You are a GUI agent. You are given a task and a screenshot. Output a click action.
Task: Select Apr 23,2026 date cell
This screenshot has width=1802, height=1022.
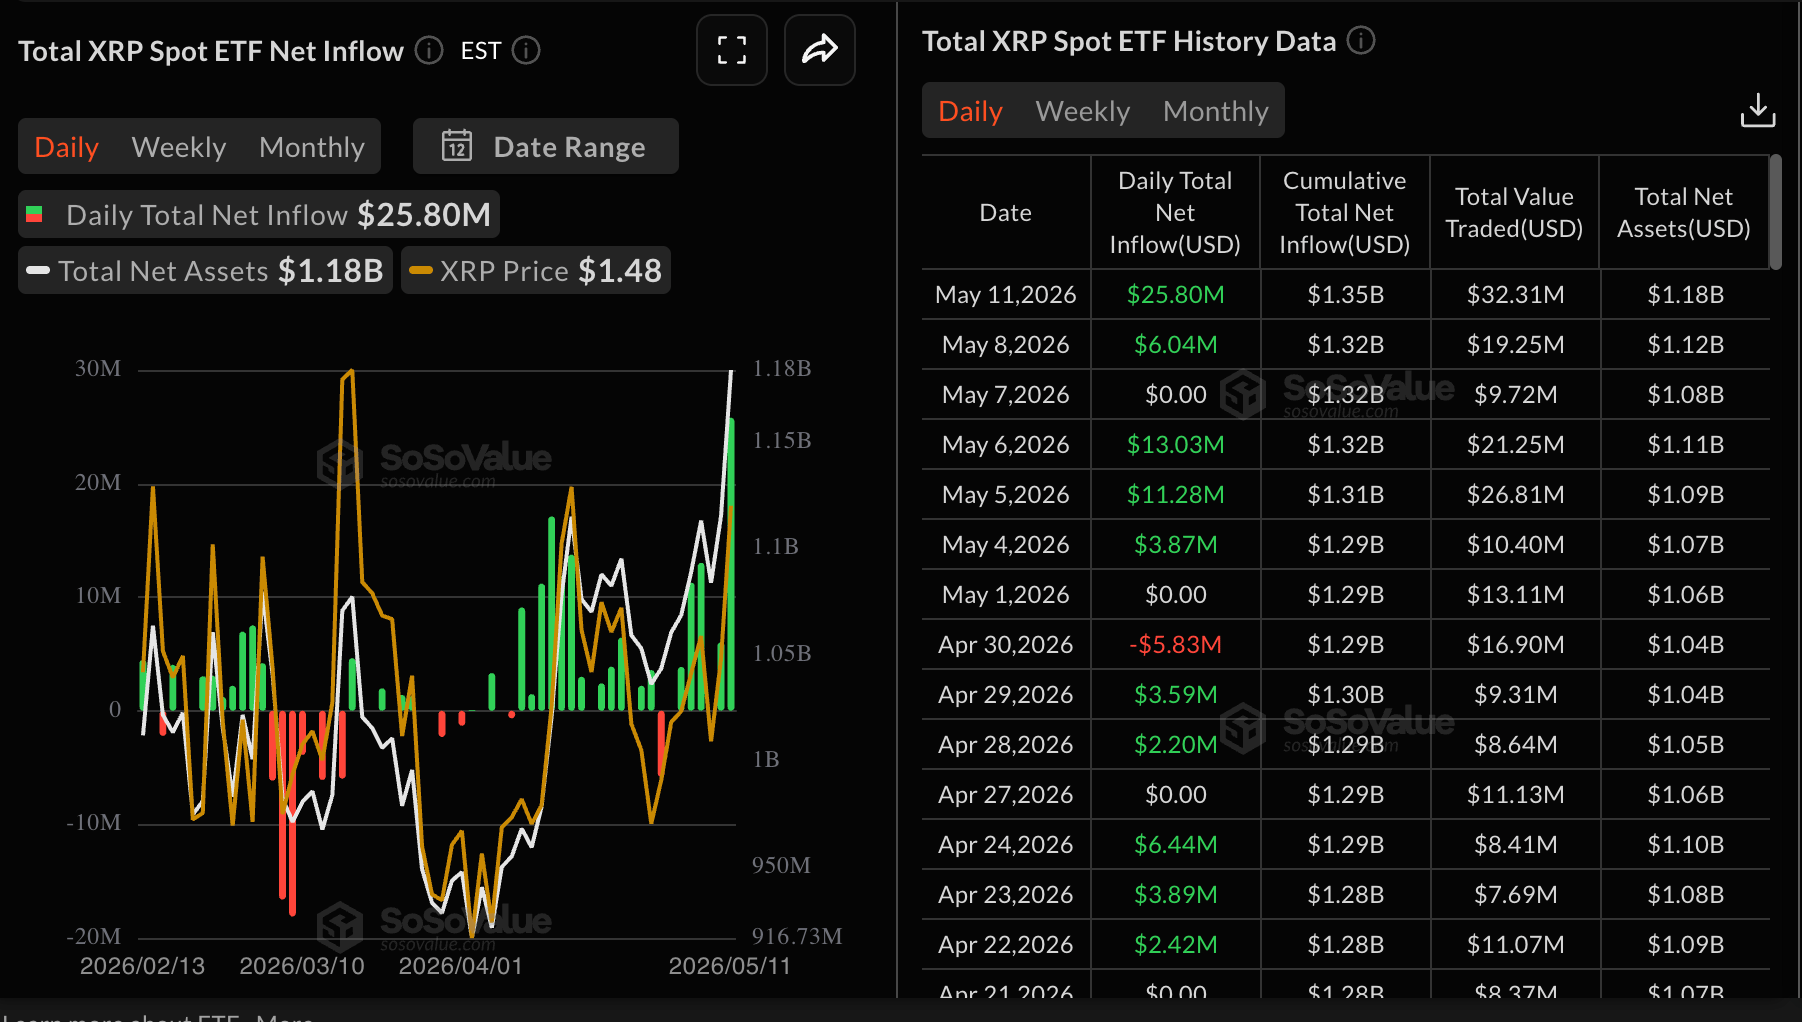click(1006, 894)
